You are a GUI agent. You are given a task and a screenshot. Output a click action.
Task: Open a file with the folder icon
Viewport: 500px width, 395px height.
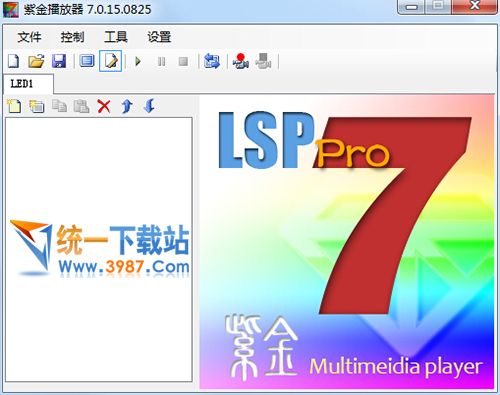click(x=36, y=61)
